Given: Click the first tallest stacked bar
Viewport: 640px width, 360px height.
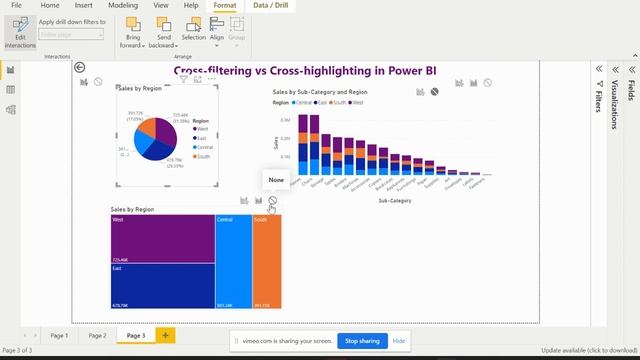Looking at the screenshot, I should 303,145.
